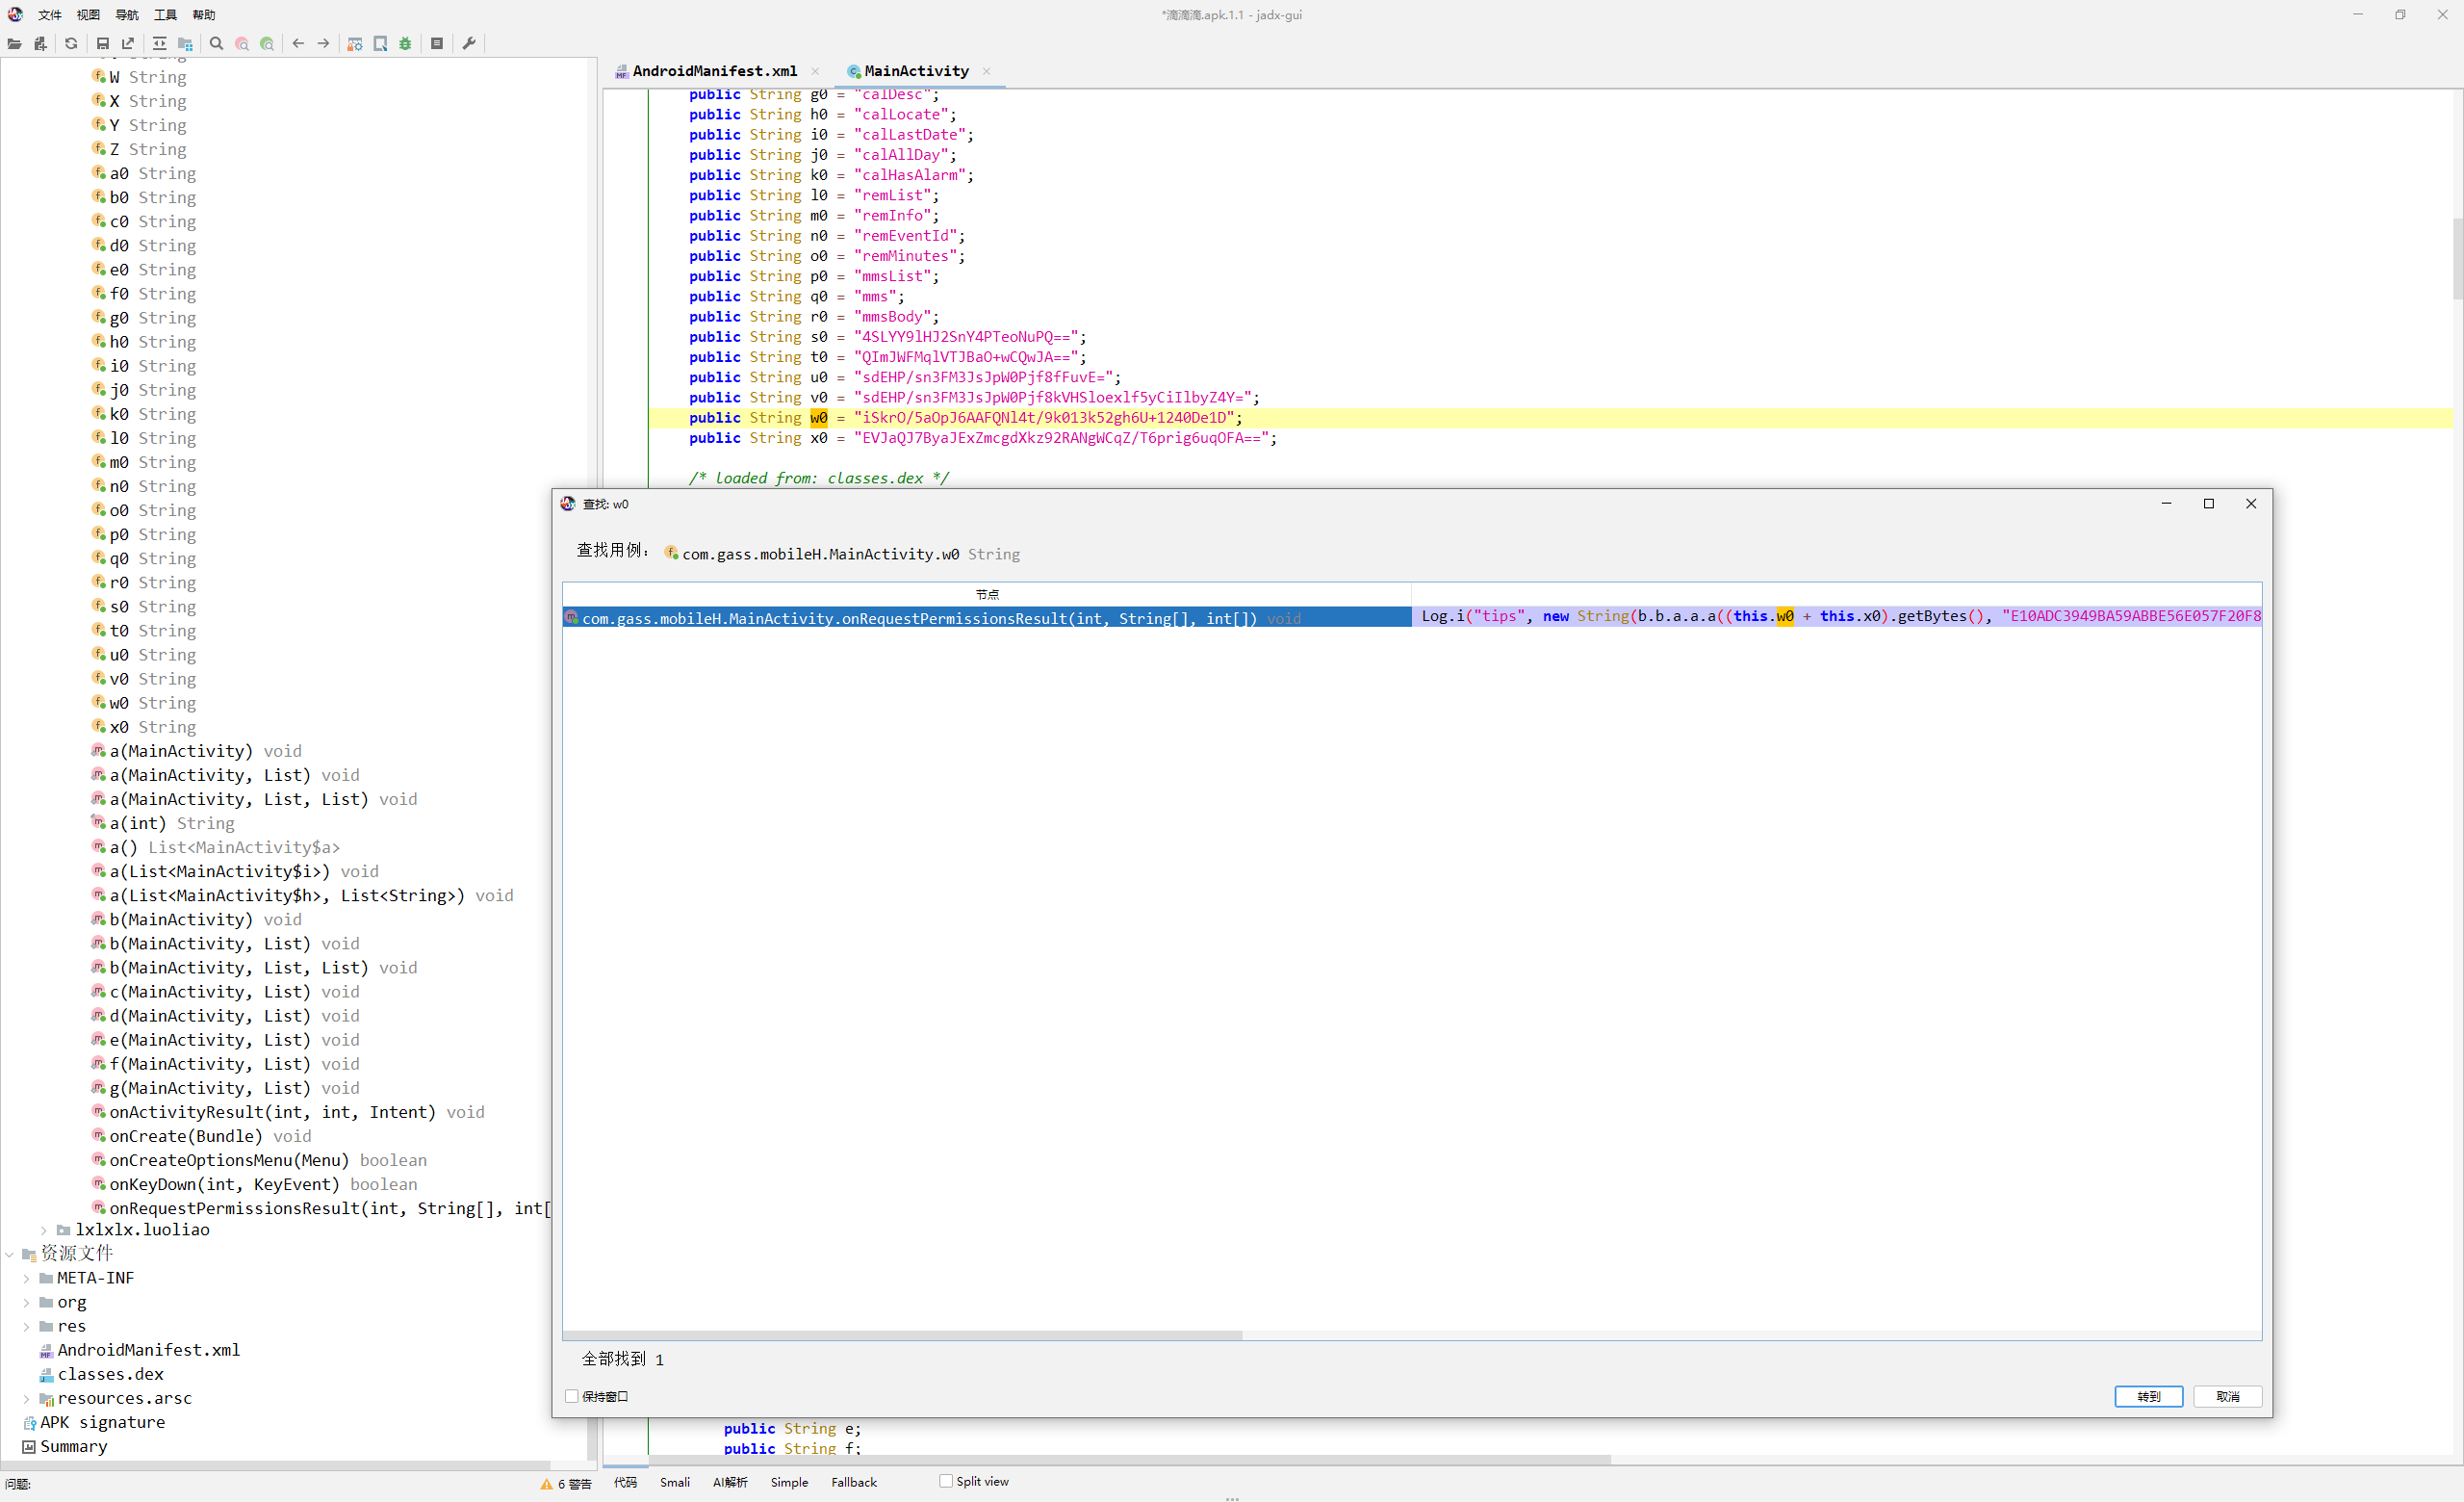Open class search pink magnifier icon
Screen dimensions: 2464x1502
pos(242,43)
